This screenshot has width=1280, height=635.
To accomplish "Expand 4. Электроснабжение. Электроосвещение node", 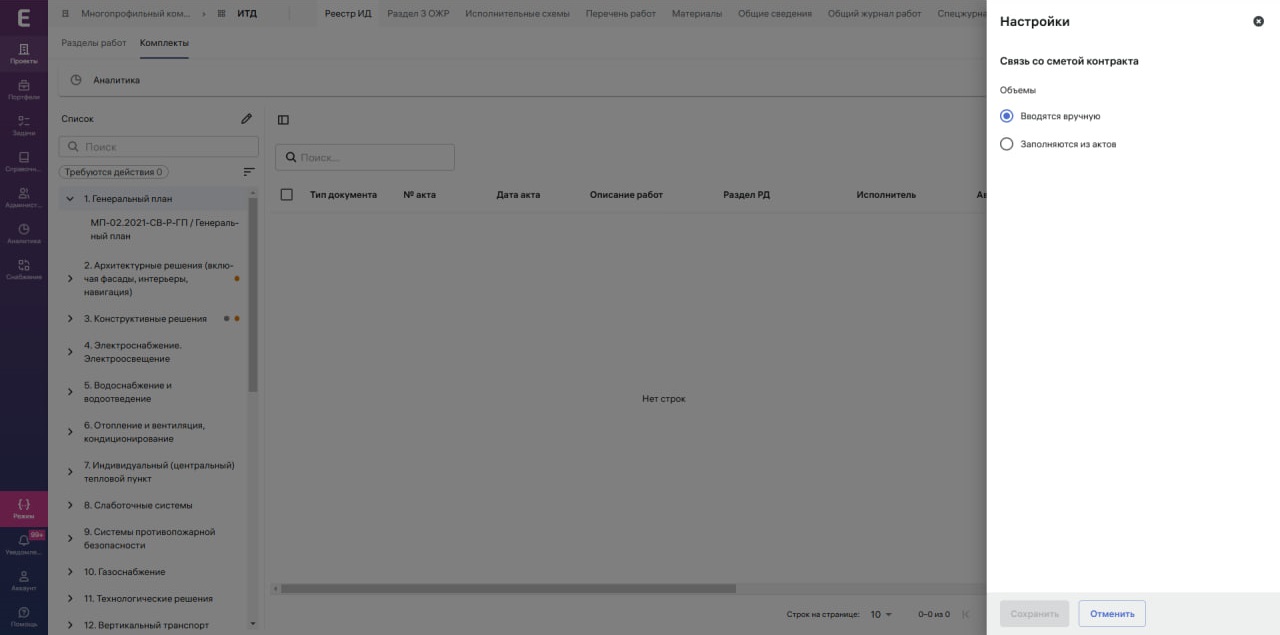I will (70, 352).
